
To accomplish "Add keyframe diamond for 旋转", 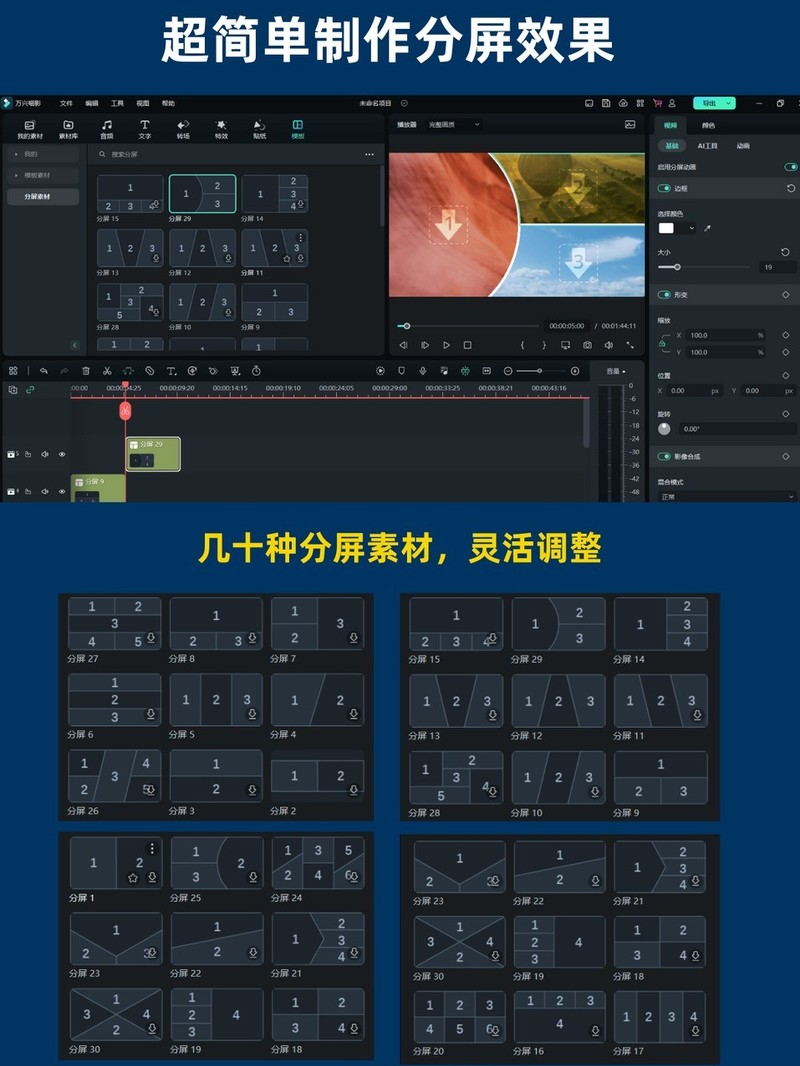I will 786,413.
